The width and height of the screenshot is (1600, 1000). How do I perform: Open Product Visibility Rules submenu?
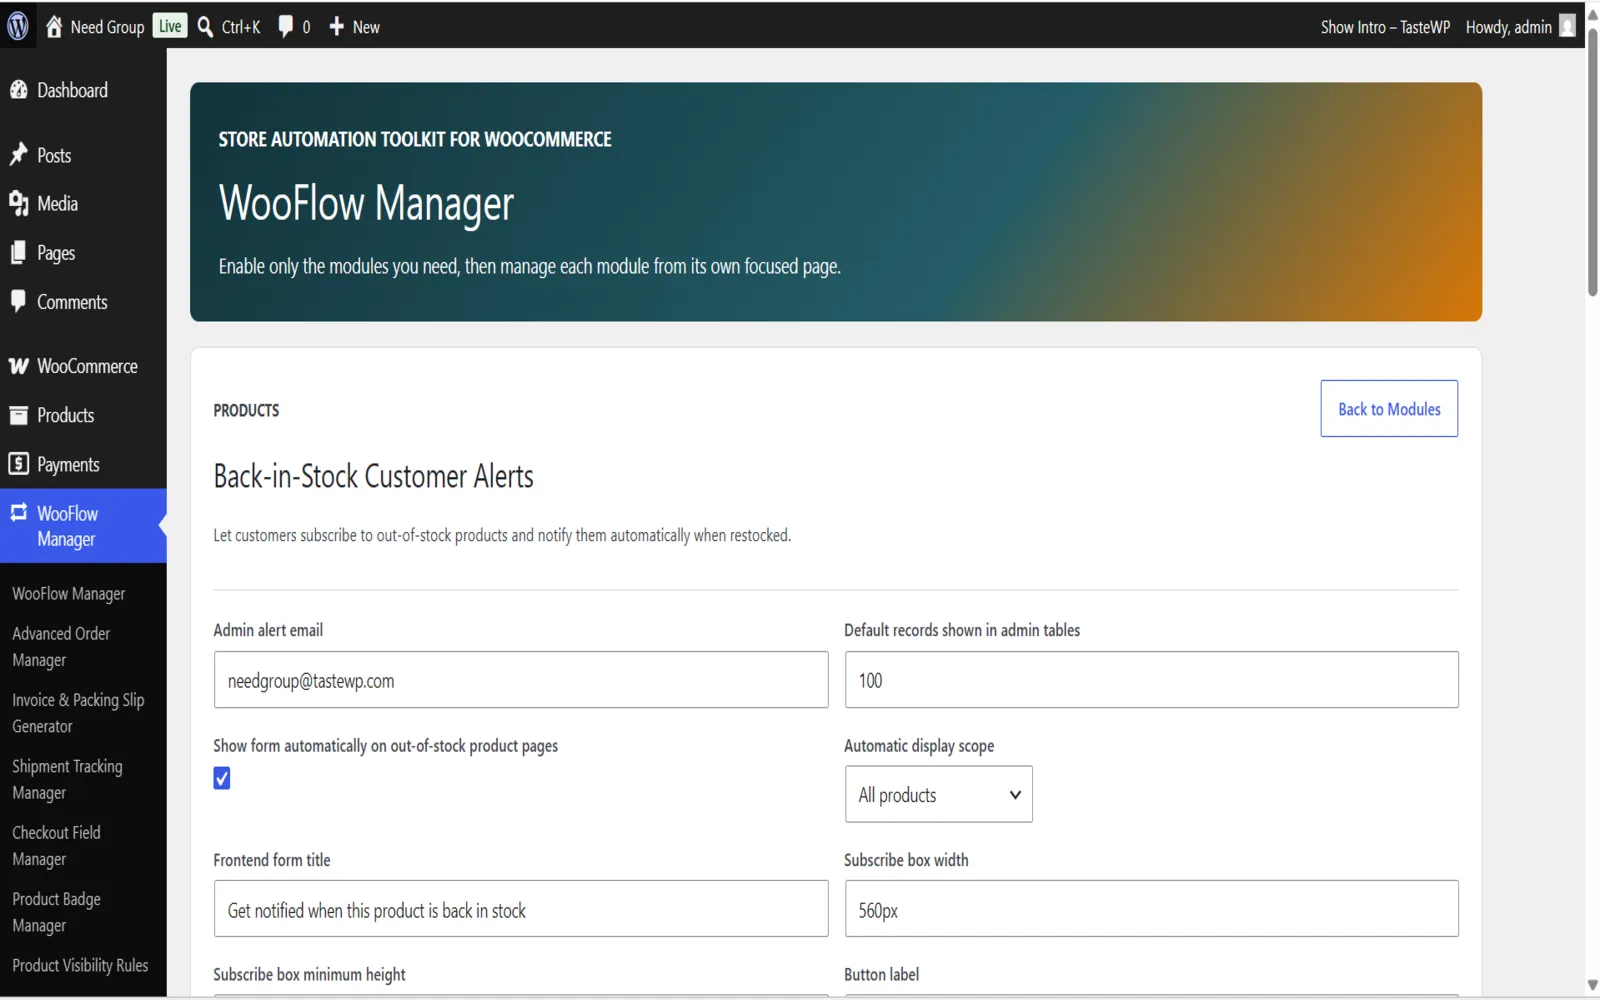[x=80, y=966]
